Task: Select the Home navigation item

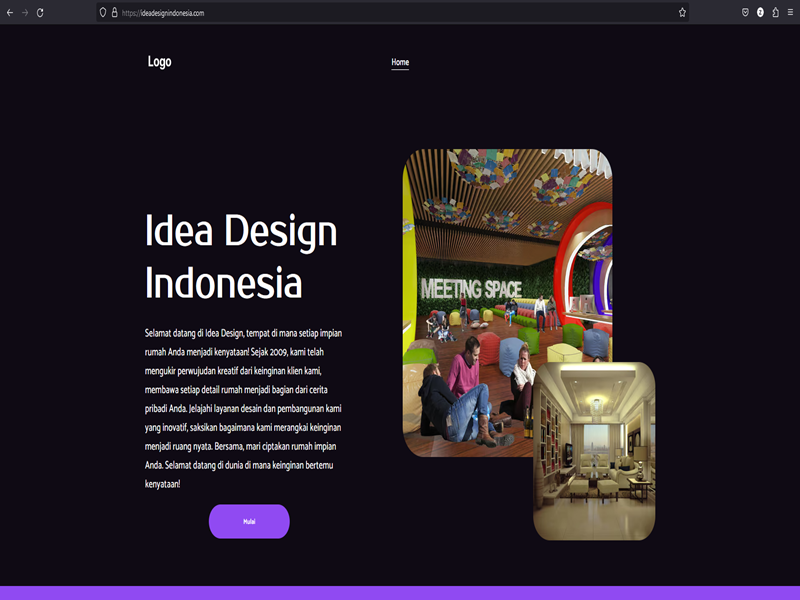Action: [x=400, y=62]
